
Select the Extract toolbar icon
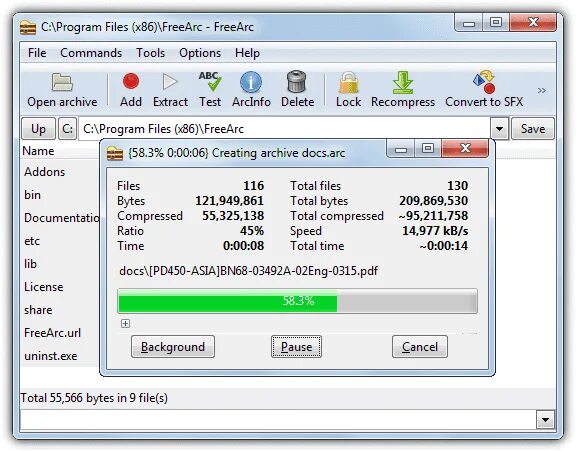pyautogui.click(x=170, y=82)
